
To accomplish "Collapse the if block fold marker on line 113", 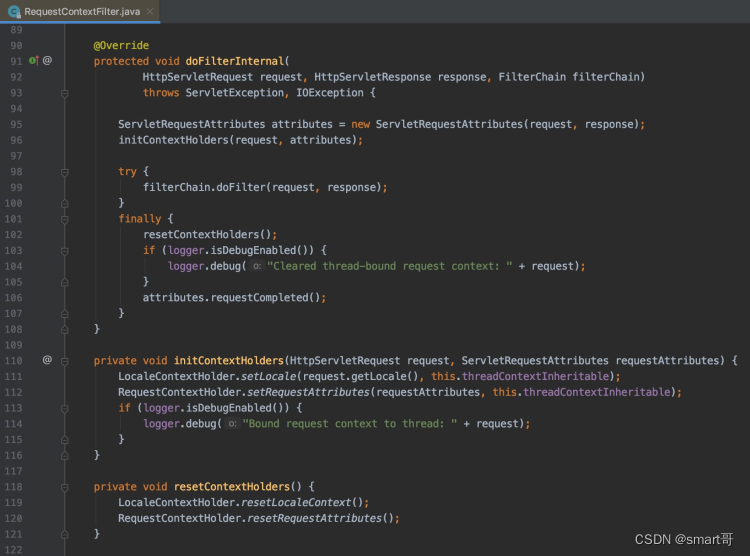I will (x=65, y=409).
